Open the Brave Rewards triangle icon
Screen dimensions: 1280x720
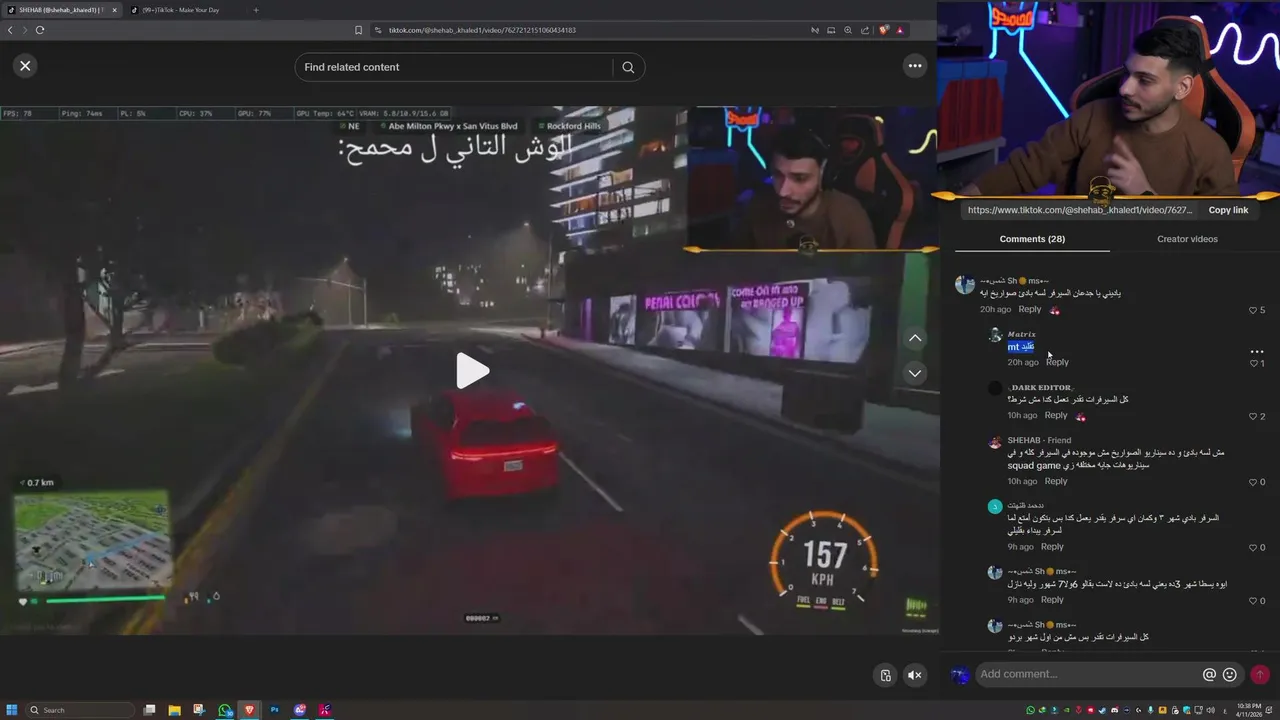900,30
